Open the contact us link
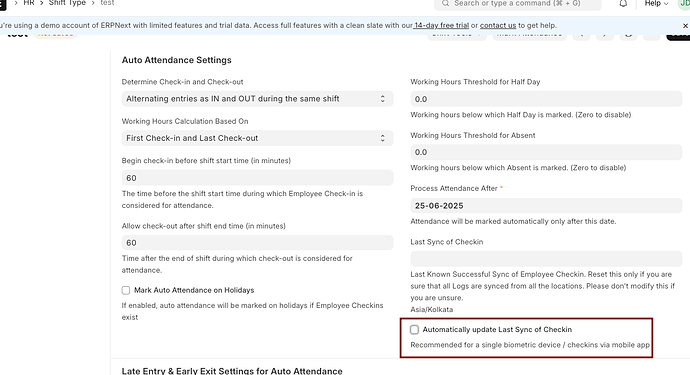Screen dimensions: 690x375 [x=498, y=26]
